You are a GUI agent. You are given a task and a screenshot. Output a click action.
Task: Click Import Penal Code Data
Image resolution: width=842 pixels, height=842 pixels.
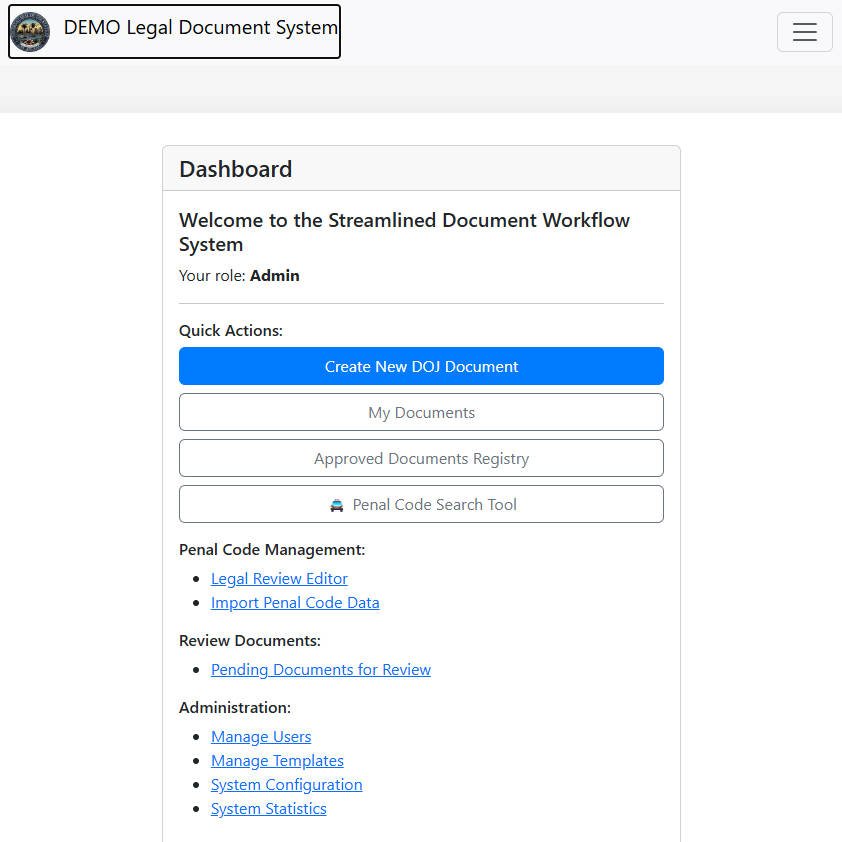[x=295, y=602]
